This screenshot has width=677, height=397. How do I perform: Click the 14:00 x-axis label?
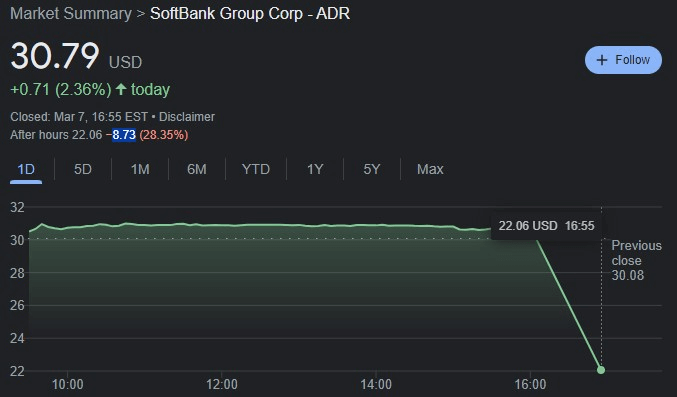[x=376, y=384]
